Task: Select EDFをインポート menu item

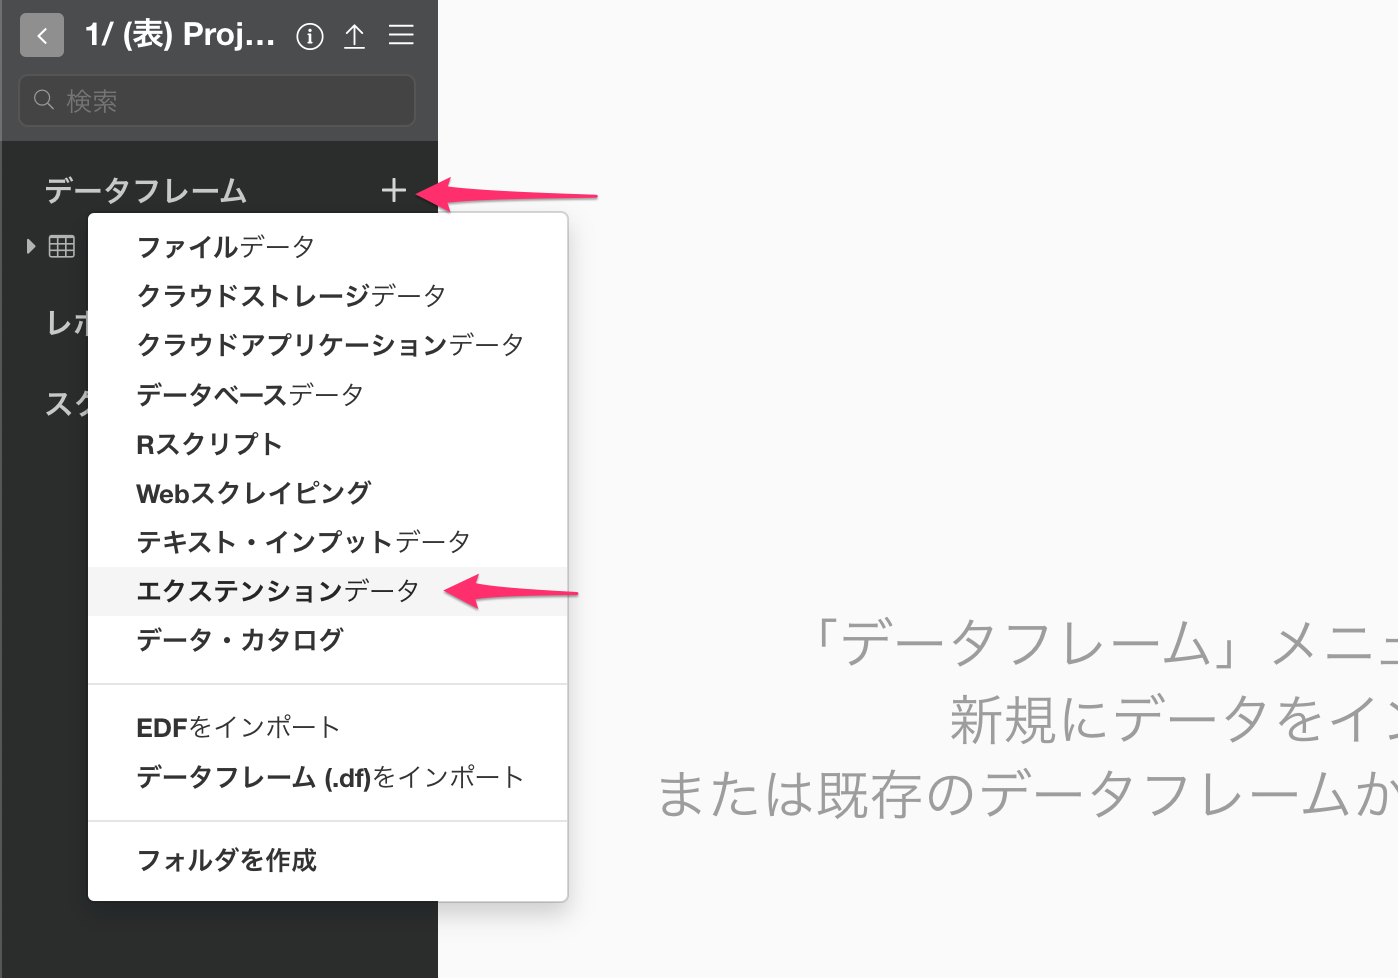Action: pyautogui.click(x=327, y=728)
